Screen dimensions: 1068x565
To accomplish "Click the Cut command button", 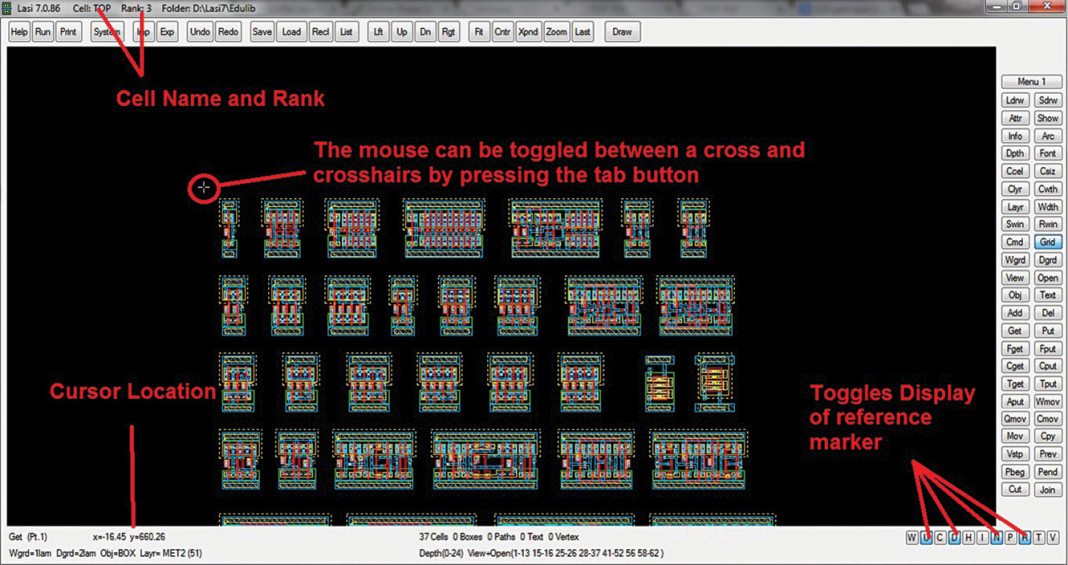I will (1015, 489).
